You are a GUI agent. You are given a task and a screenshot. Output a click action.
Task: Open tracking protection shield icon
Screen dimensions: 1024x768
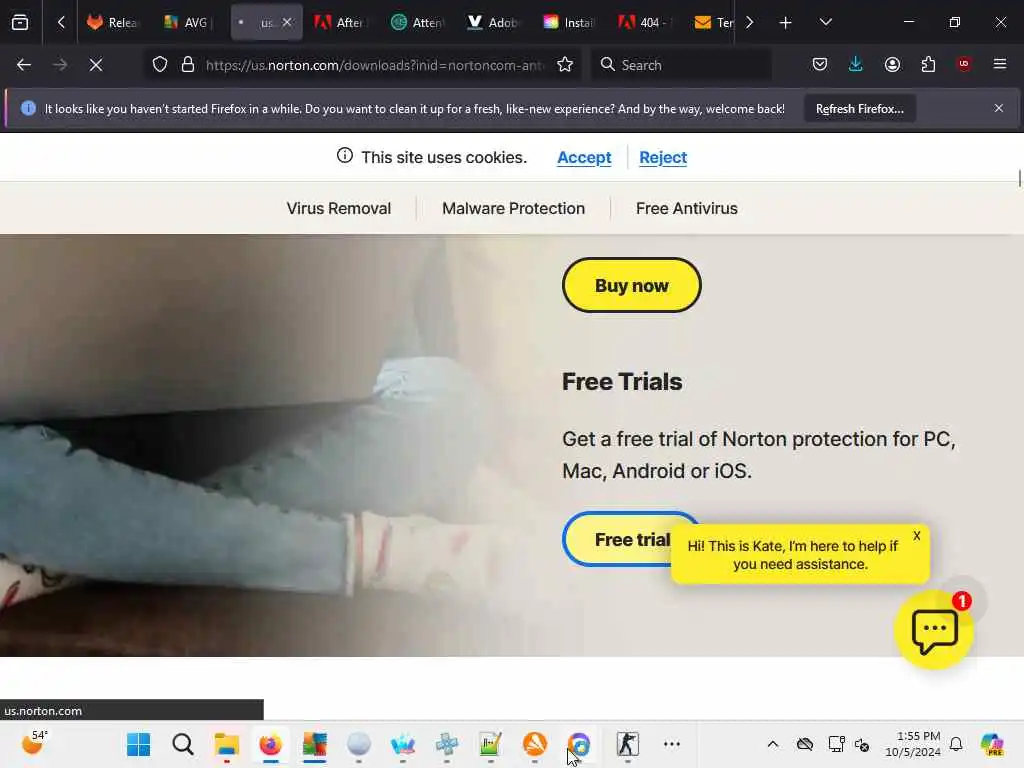(x=160, y=65)
